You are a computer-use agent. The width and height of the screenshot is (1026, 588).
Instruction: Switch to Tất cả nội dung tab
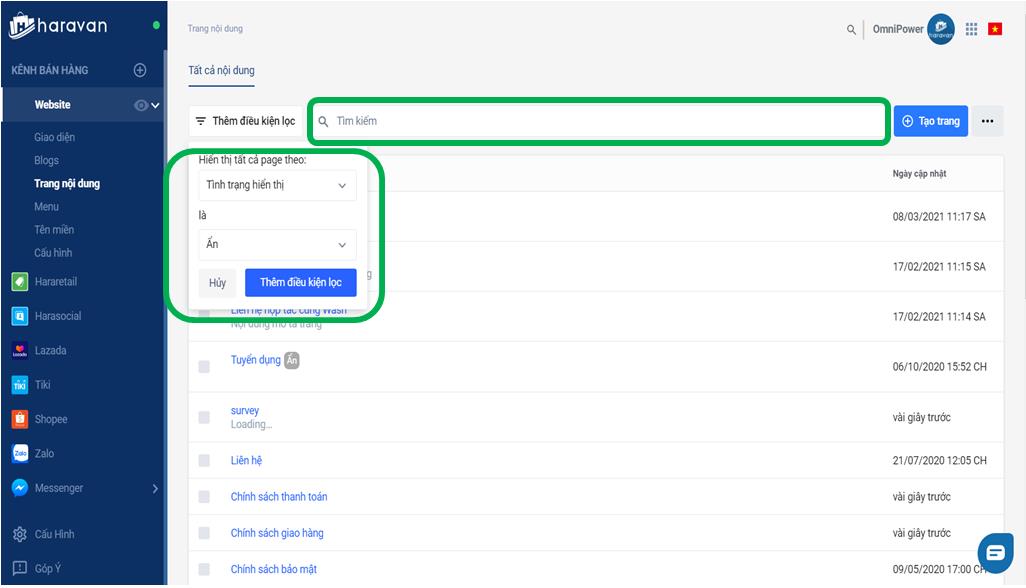point(221,70)
